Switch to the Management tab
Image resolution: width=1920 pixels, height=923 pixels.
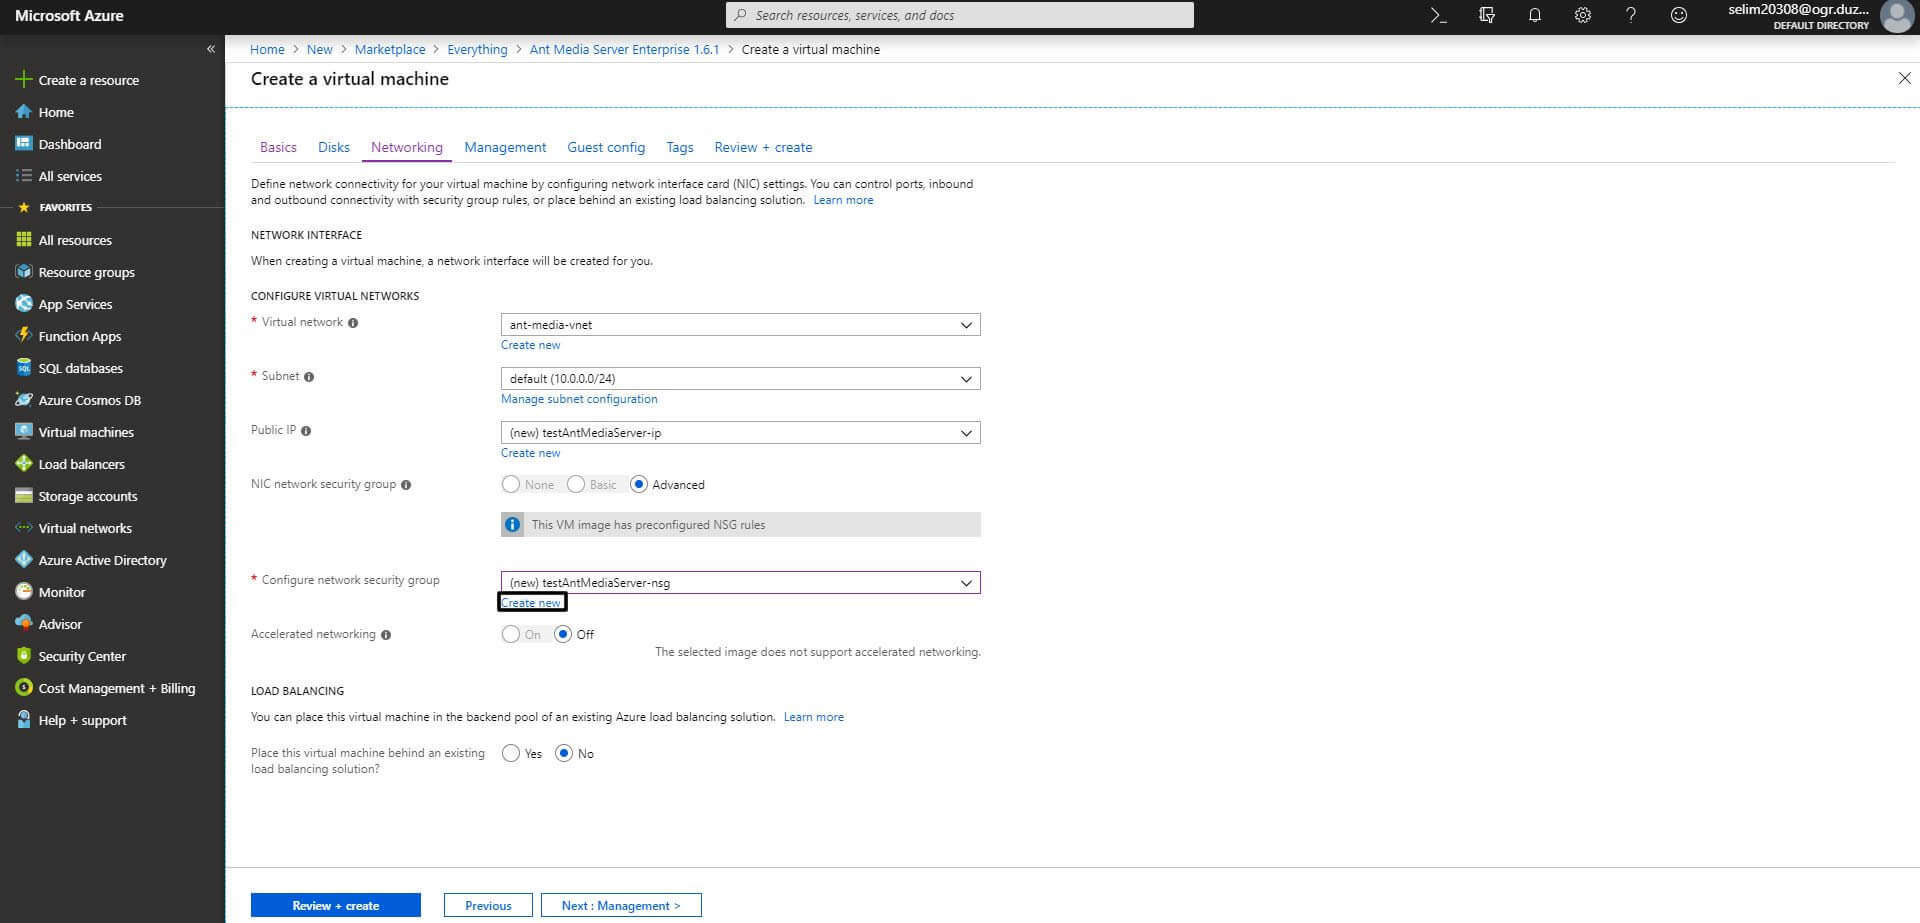(x=505, y=147)
